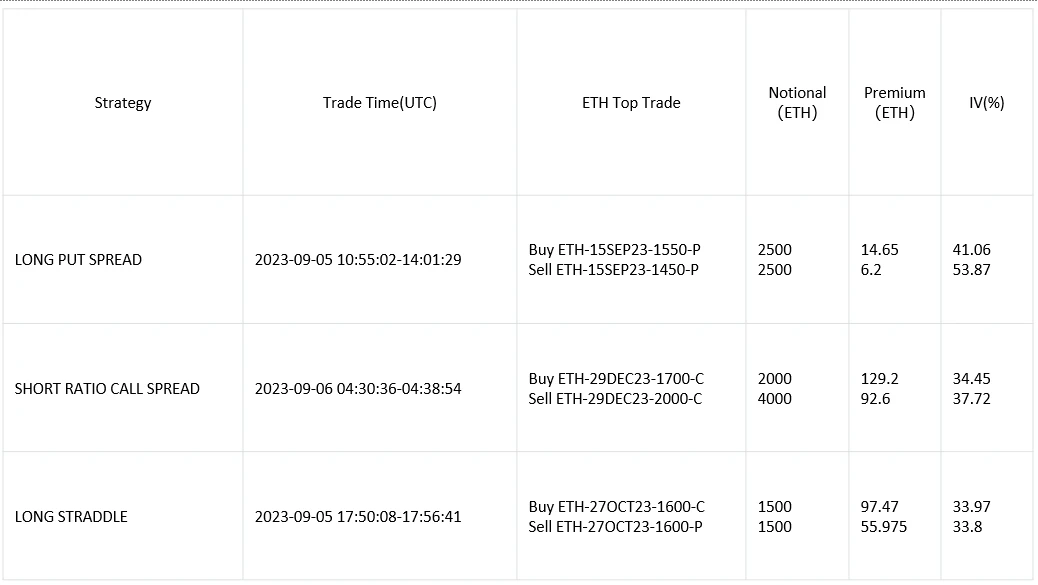This screenshot has height=585, width=1038.
Task: Click trade time 2023-09-05 10:55:02-14:01:29
Action: tap(358, 260)
